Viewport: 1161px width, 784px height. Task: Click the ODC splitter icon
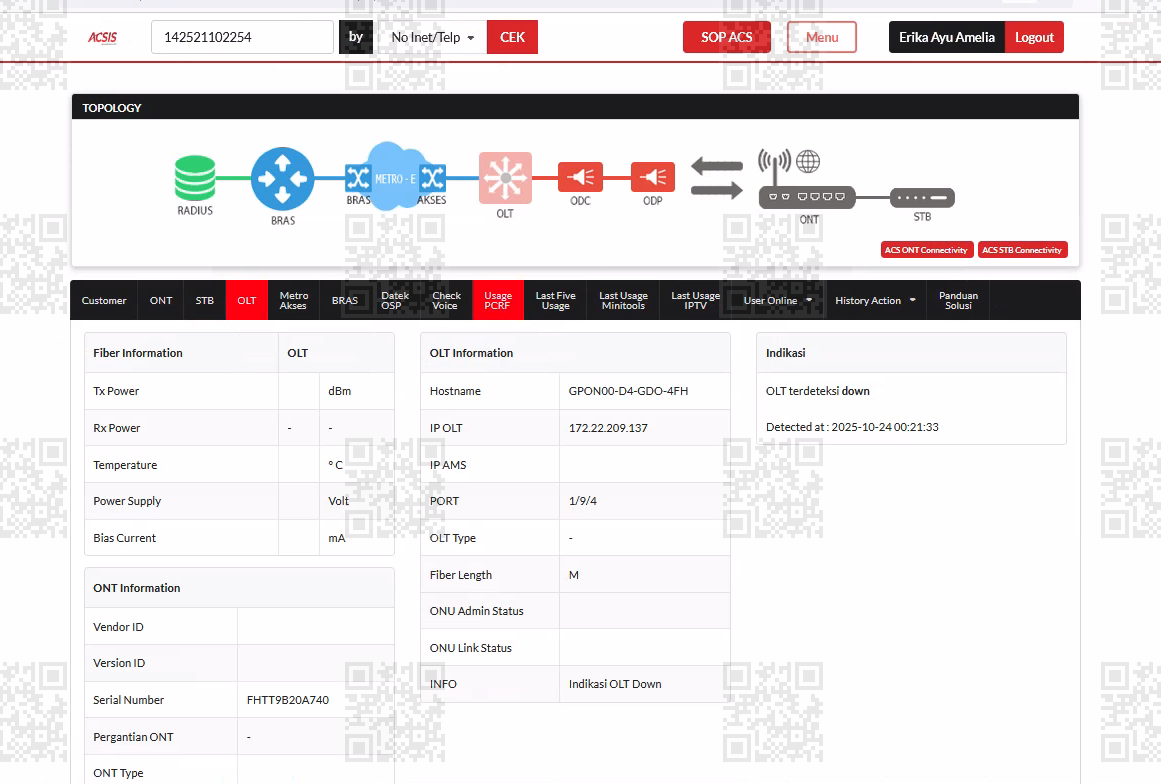(580, 177)
